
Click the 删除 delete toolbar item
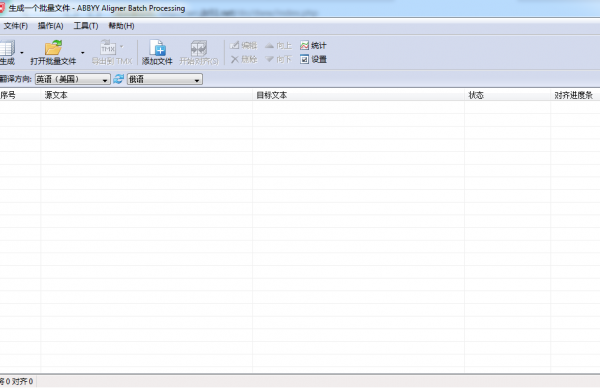pos(244,59)
